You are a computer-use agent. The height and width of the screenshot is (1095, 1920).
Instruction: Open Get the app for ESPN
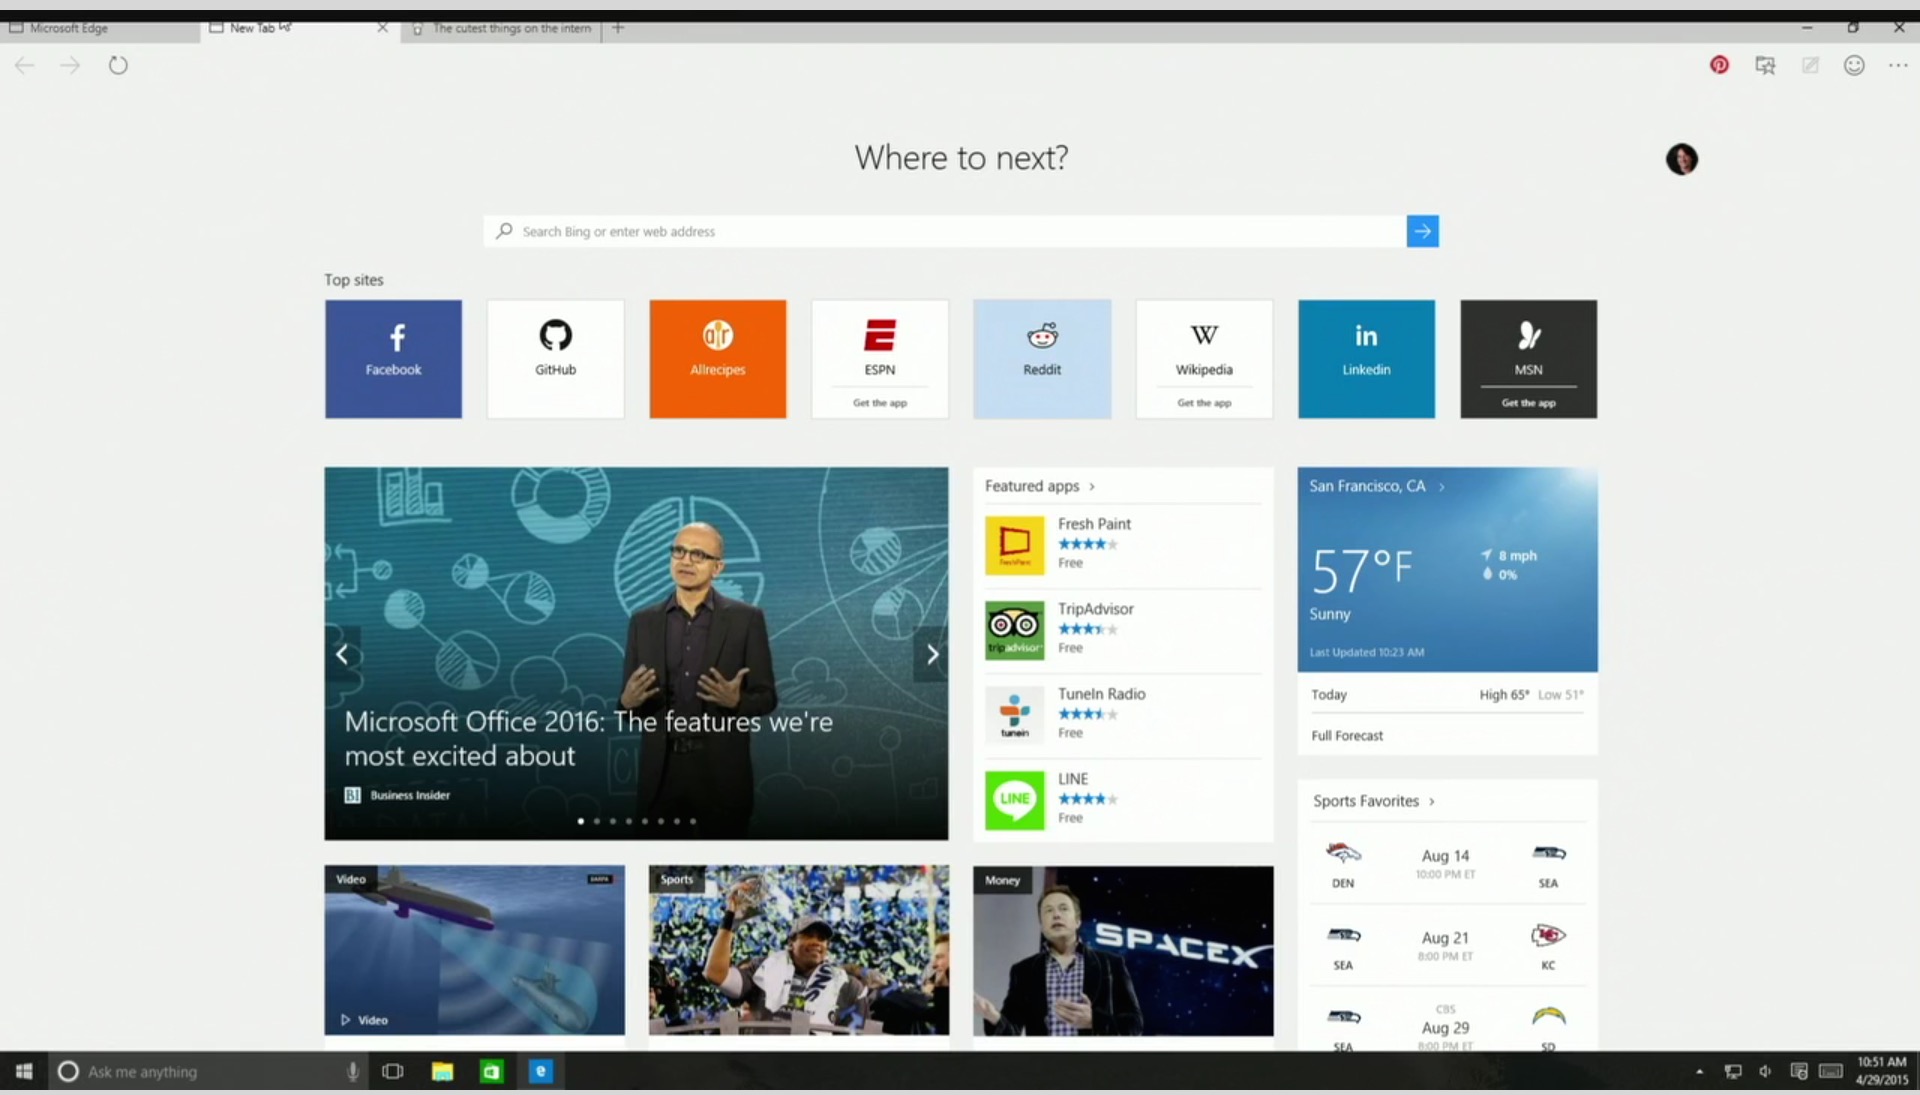point(880,402)
